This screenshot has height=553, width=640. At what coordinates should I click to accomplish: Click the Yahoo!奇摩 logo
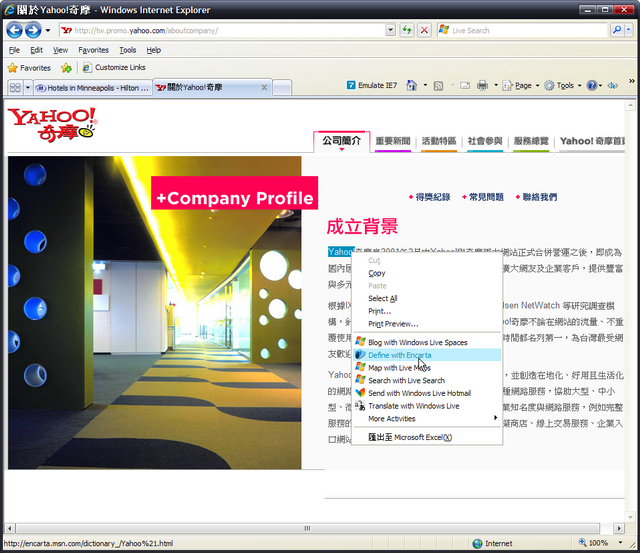pyautogui.click(x=52, y=124)
